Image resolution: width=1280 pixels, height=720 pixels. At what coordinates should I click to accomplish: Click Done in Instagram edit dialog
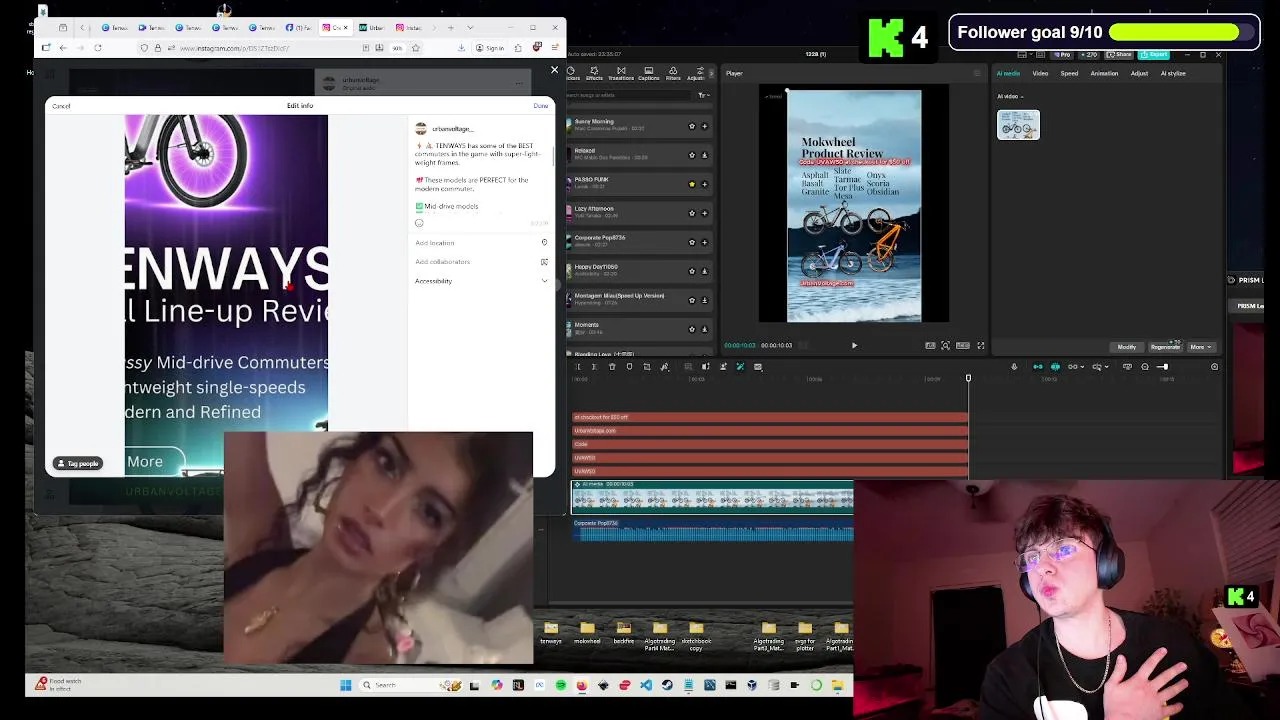[x=540, y=106]
